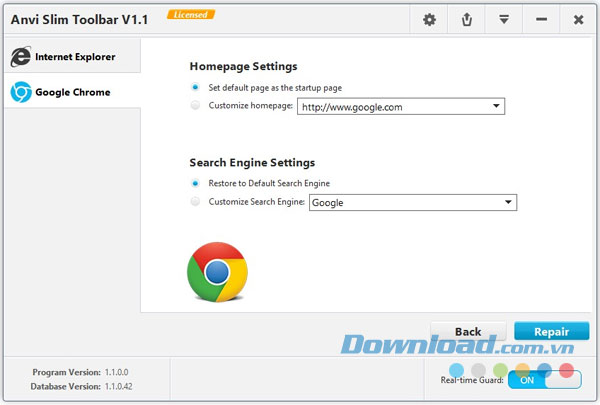The height and width of the screenshot is (405, 600).
Task: Select the Google Chrome tab label
Action: pyautogui.click(x=72, y=92)
